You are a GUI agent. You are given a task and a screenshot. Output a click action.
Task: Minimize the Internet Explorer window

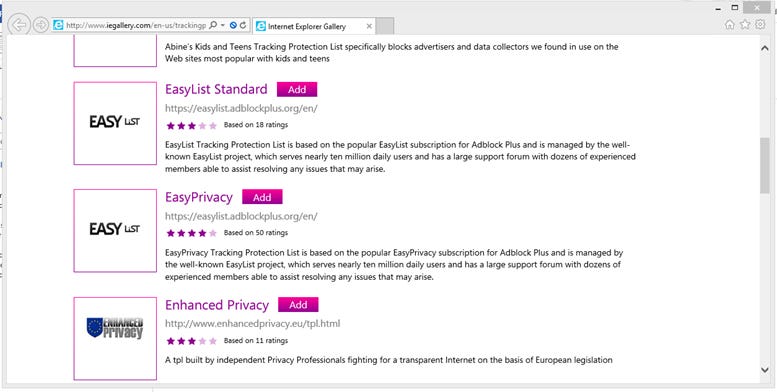coord(719,8)
